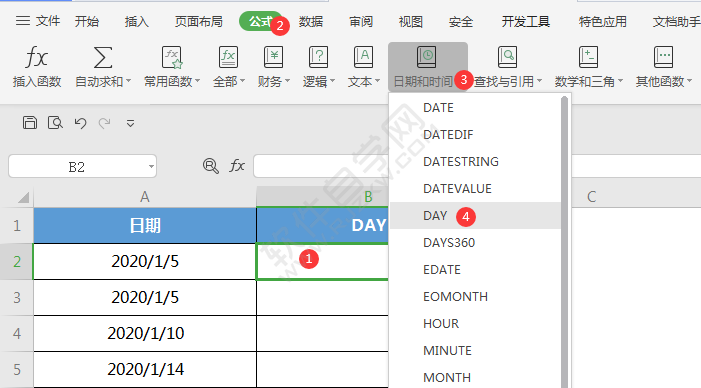Expand the quick access toolbar customize arrow
This screenshot has width=701, height=388.
tap(131, 123)
